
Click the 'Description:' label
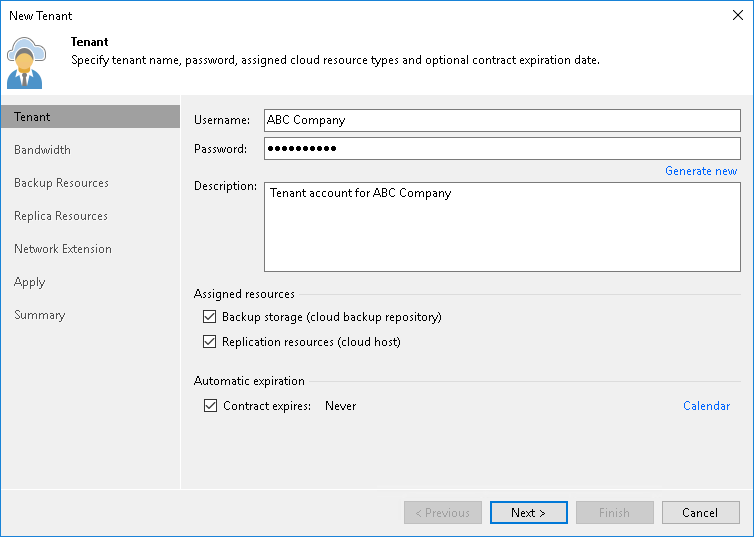click(225, 186)
